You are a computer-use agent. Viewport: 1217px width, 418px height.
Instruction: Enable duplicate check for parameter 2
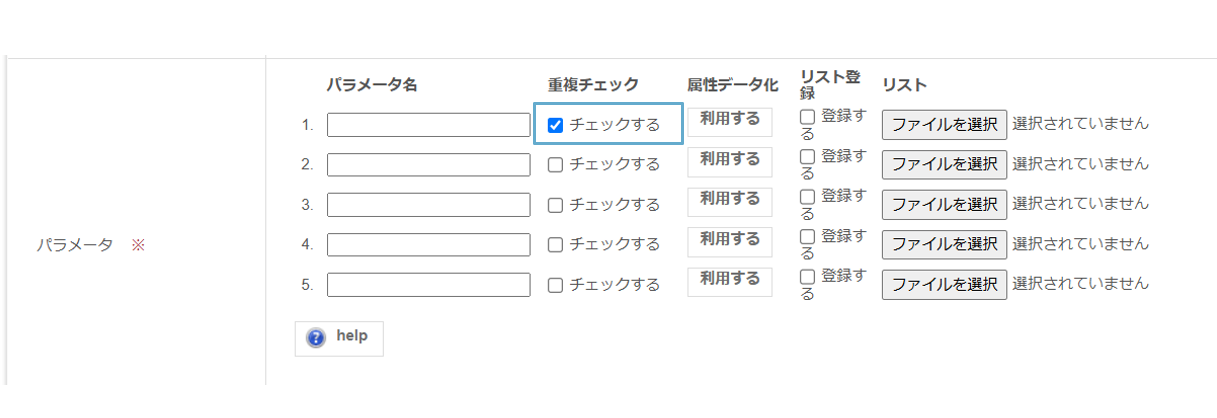point(556,165)
